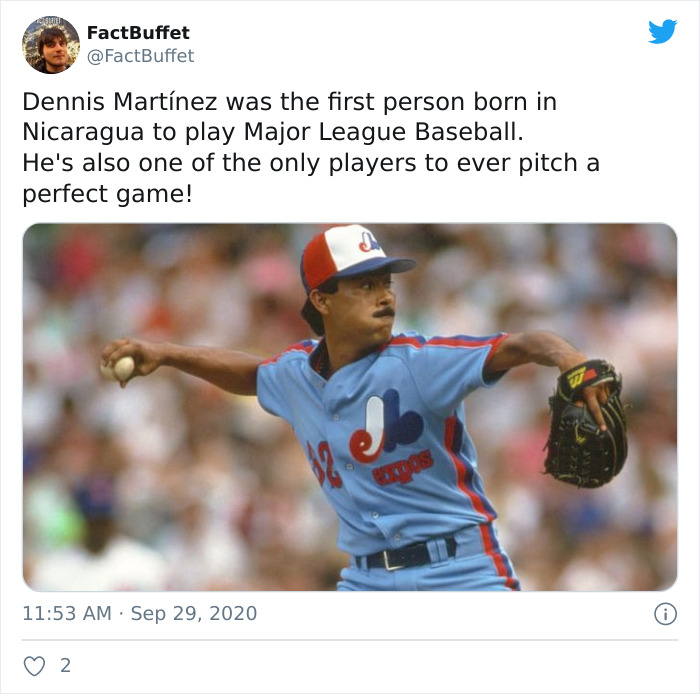This screenshot has height=694, width=700.
Task: Click the pitcher's black baseball glove
Action: point(585,424)
